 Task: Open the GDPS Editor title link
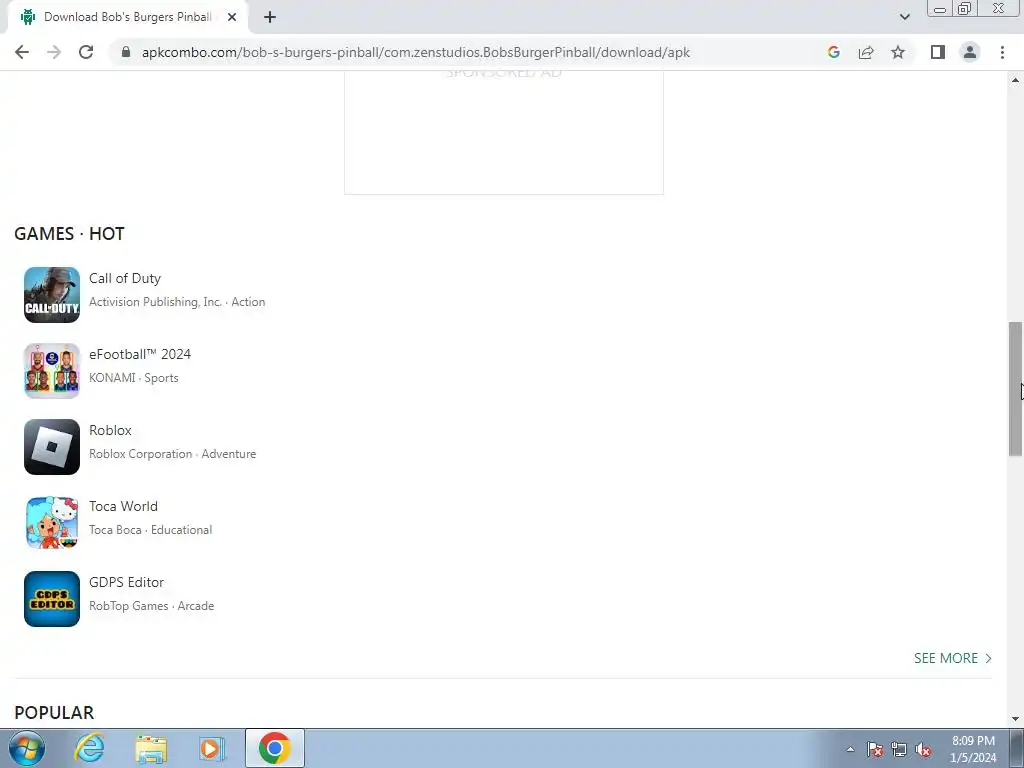127,582
